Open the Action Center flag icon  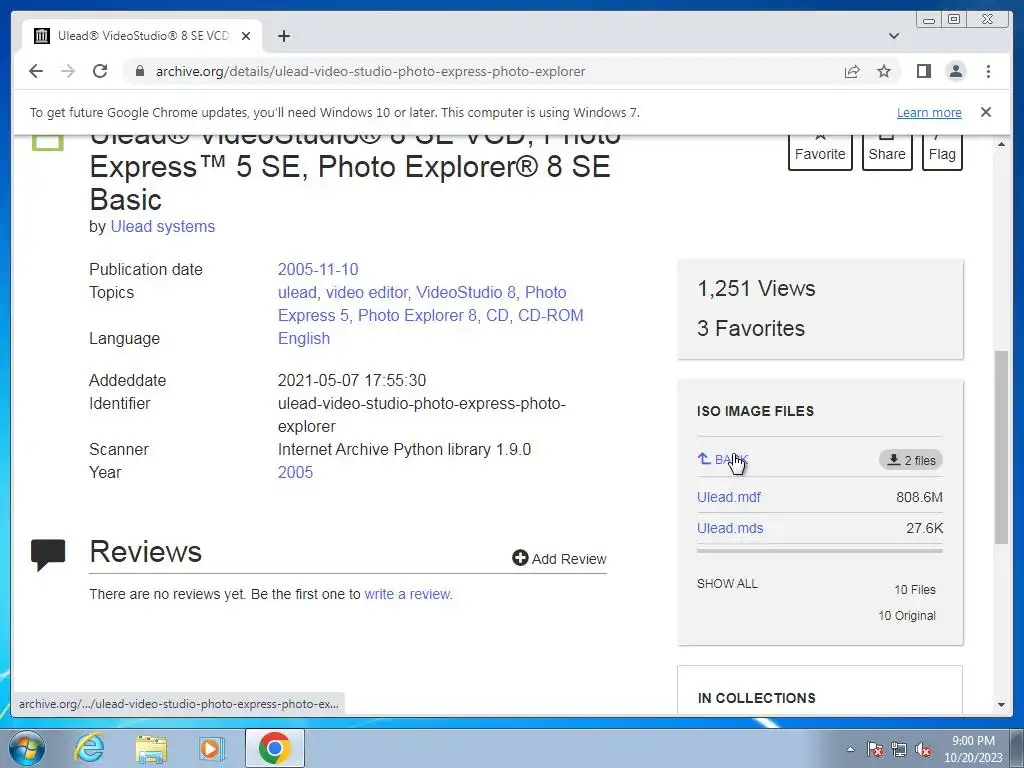point(875,749)
